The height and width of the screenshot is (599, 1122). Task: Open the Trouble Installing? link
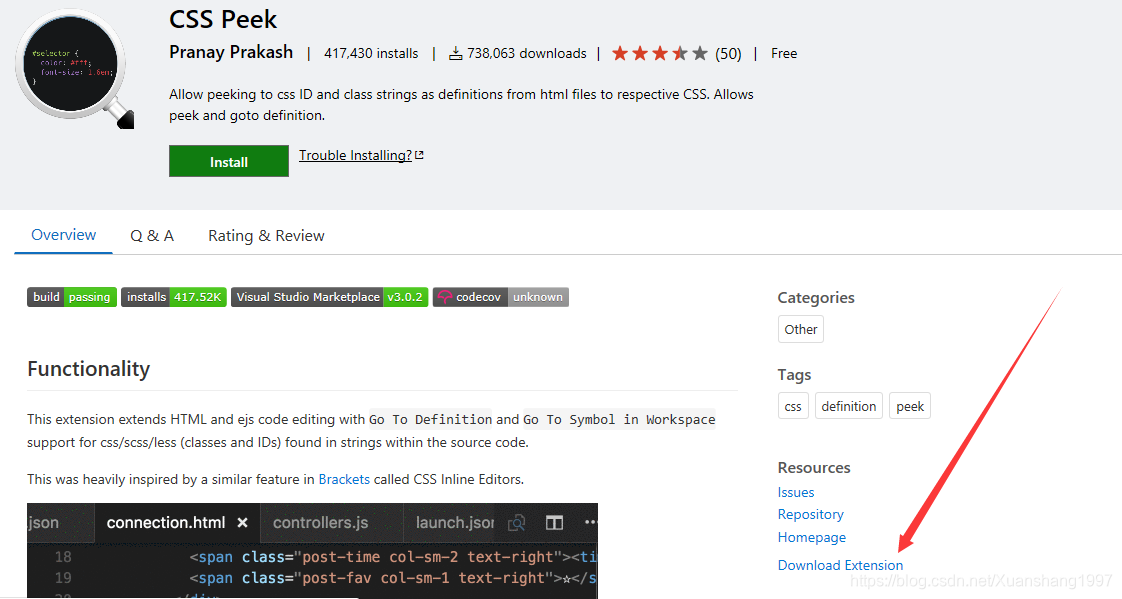(x=356, y=155)
